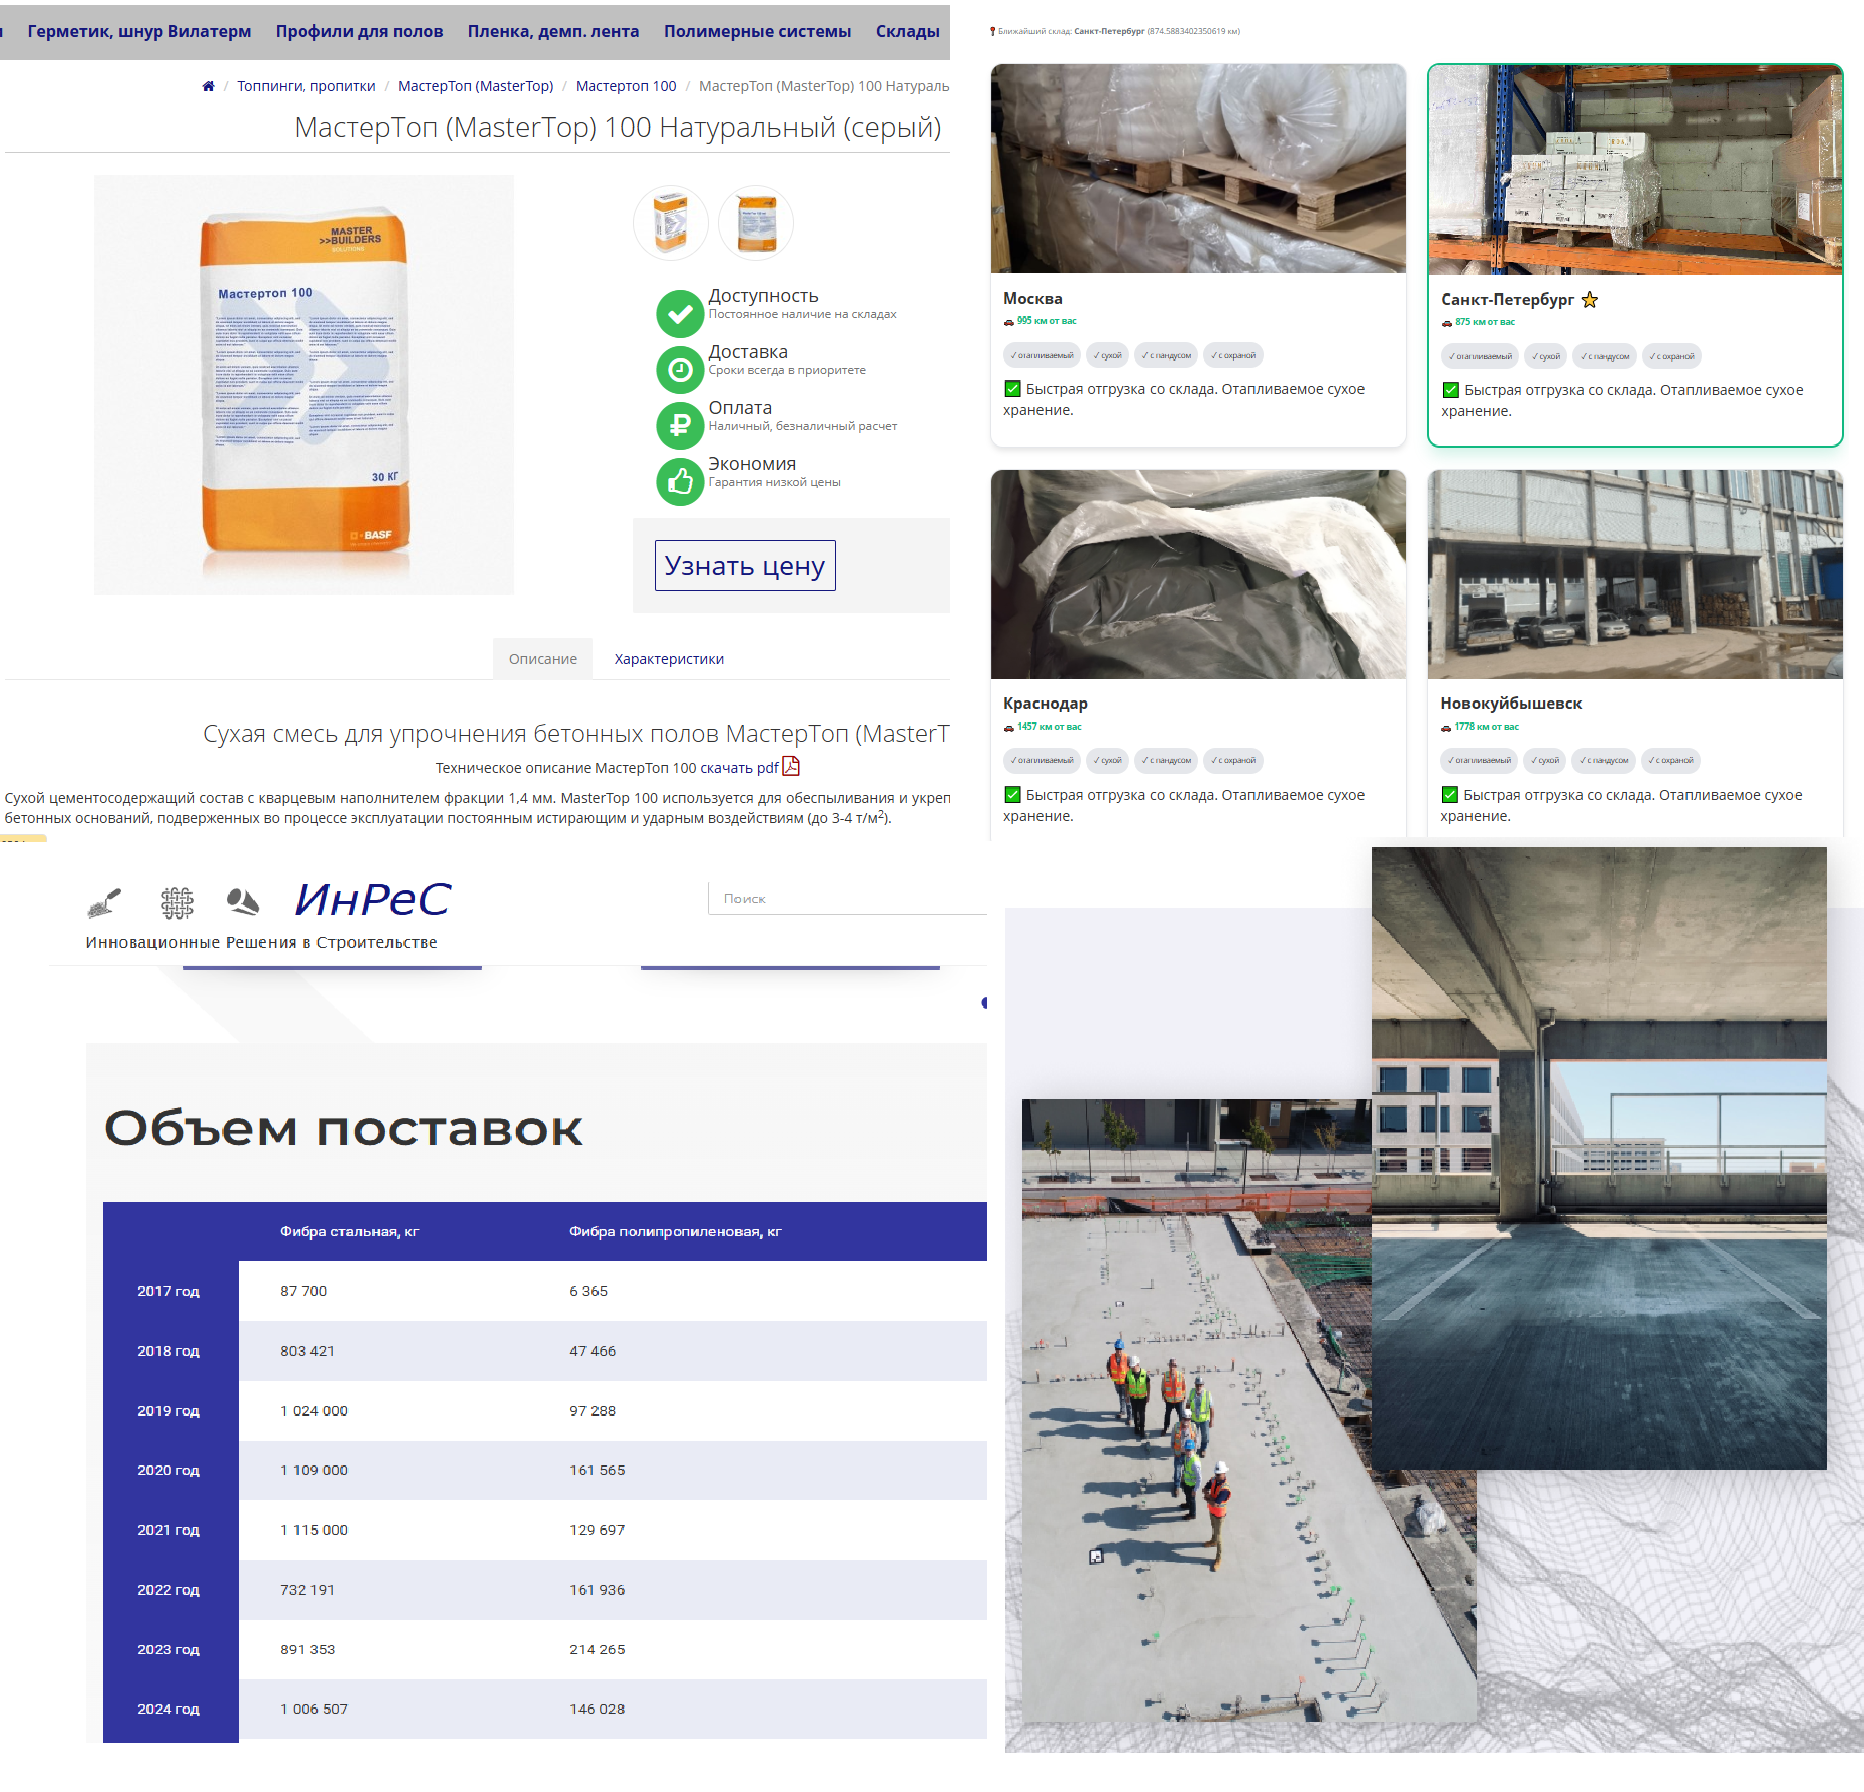The image size is (1864, 1792).
Task: Click the fiber bundle icon beside the ИнРеС logo
Action: [x=242, y=902]
